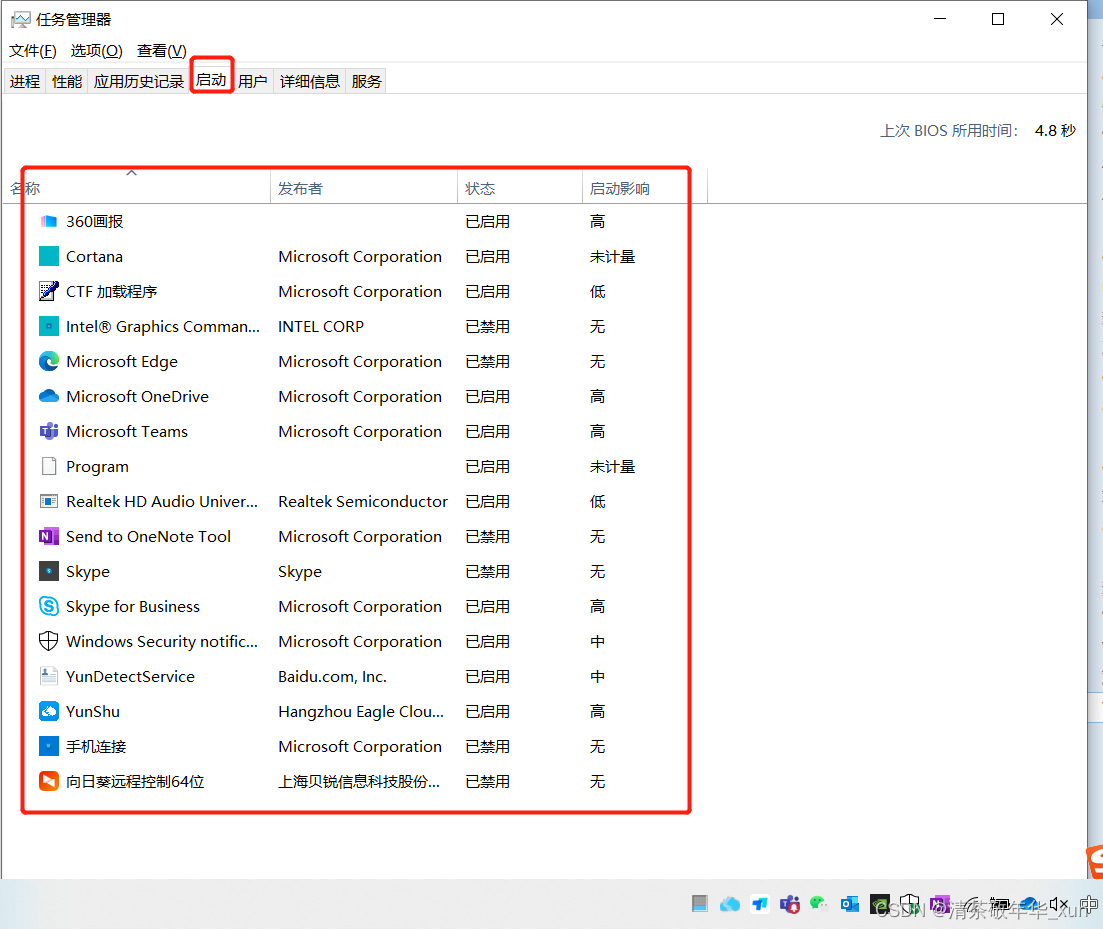Sort by the 启动影响 column header

point(644,188)
